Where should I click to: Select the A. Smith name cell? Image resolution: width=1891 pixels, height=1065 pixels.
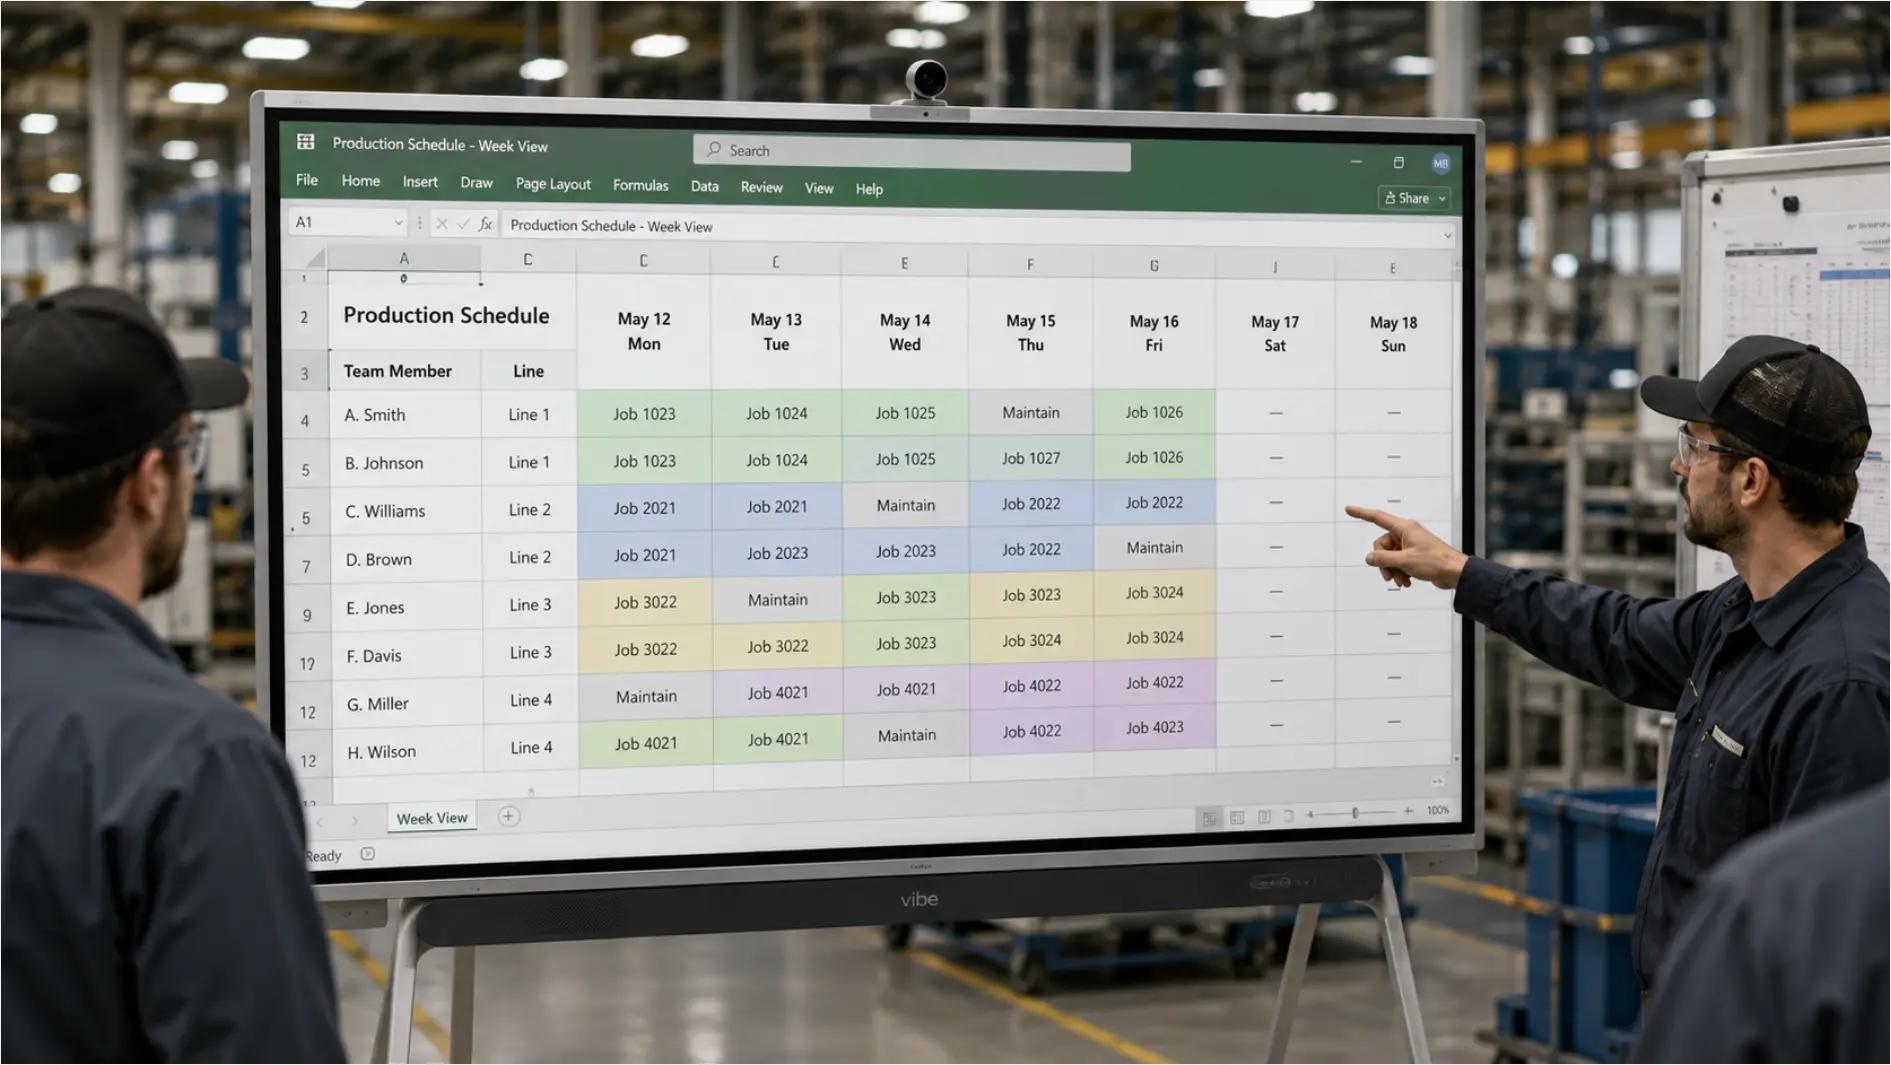pyautogui.click(x=405, y=414)
